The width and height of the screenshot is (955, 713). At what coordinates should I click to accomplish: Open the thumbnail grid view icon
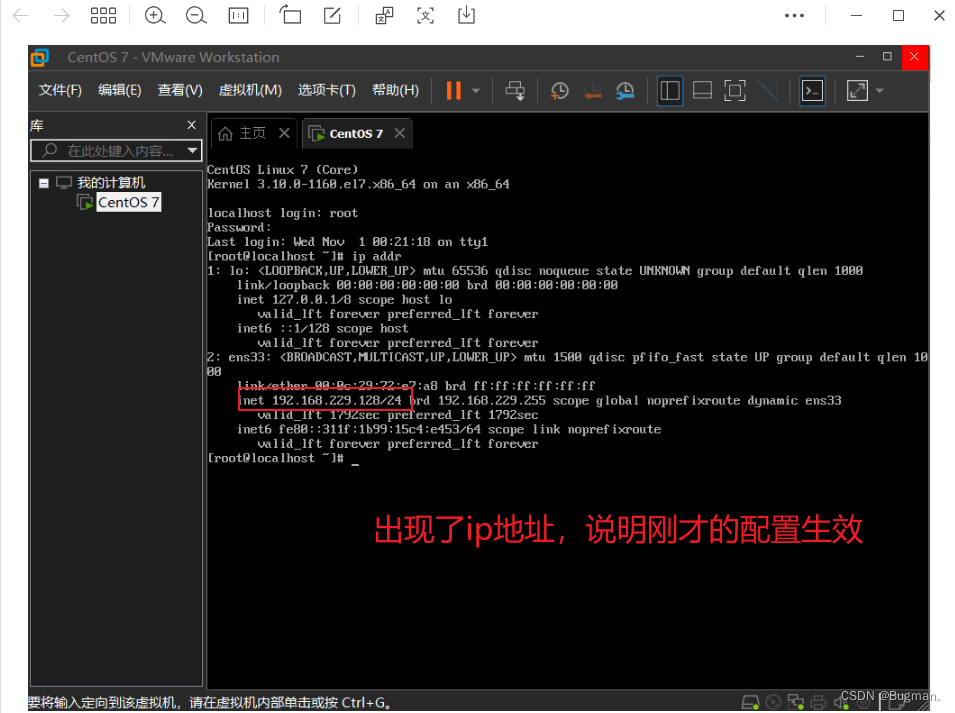click(103, 15)
